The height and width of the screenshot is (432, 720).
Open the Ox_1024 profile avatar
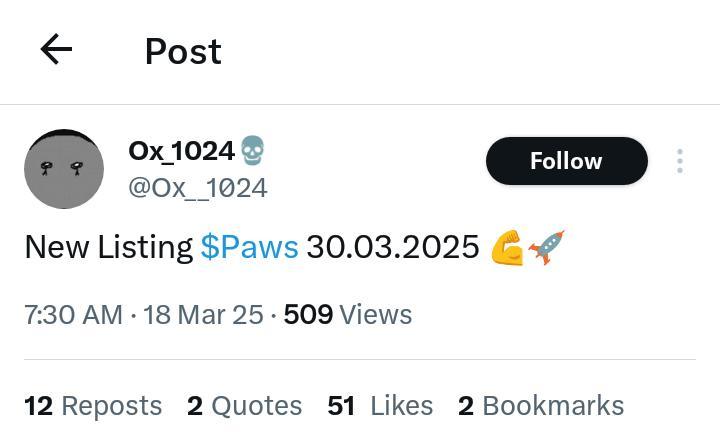pyautogui.click(x=64, y=169)
